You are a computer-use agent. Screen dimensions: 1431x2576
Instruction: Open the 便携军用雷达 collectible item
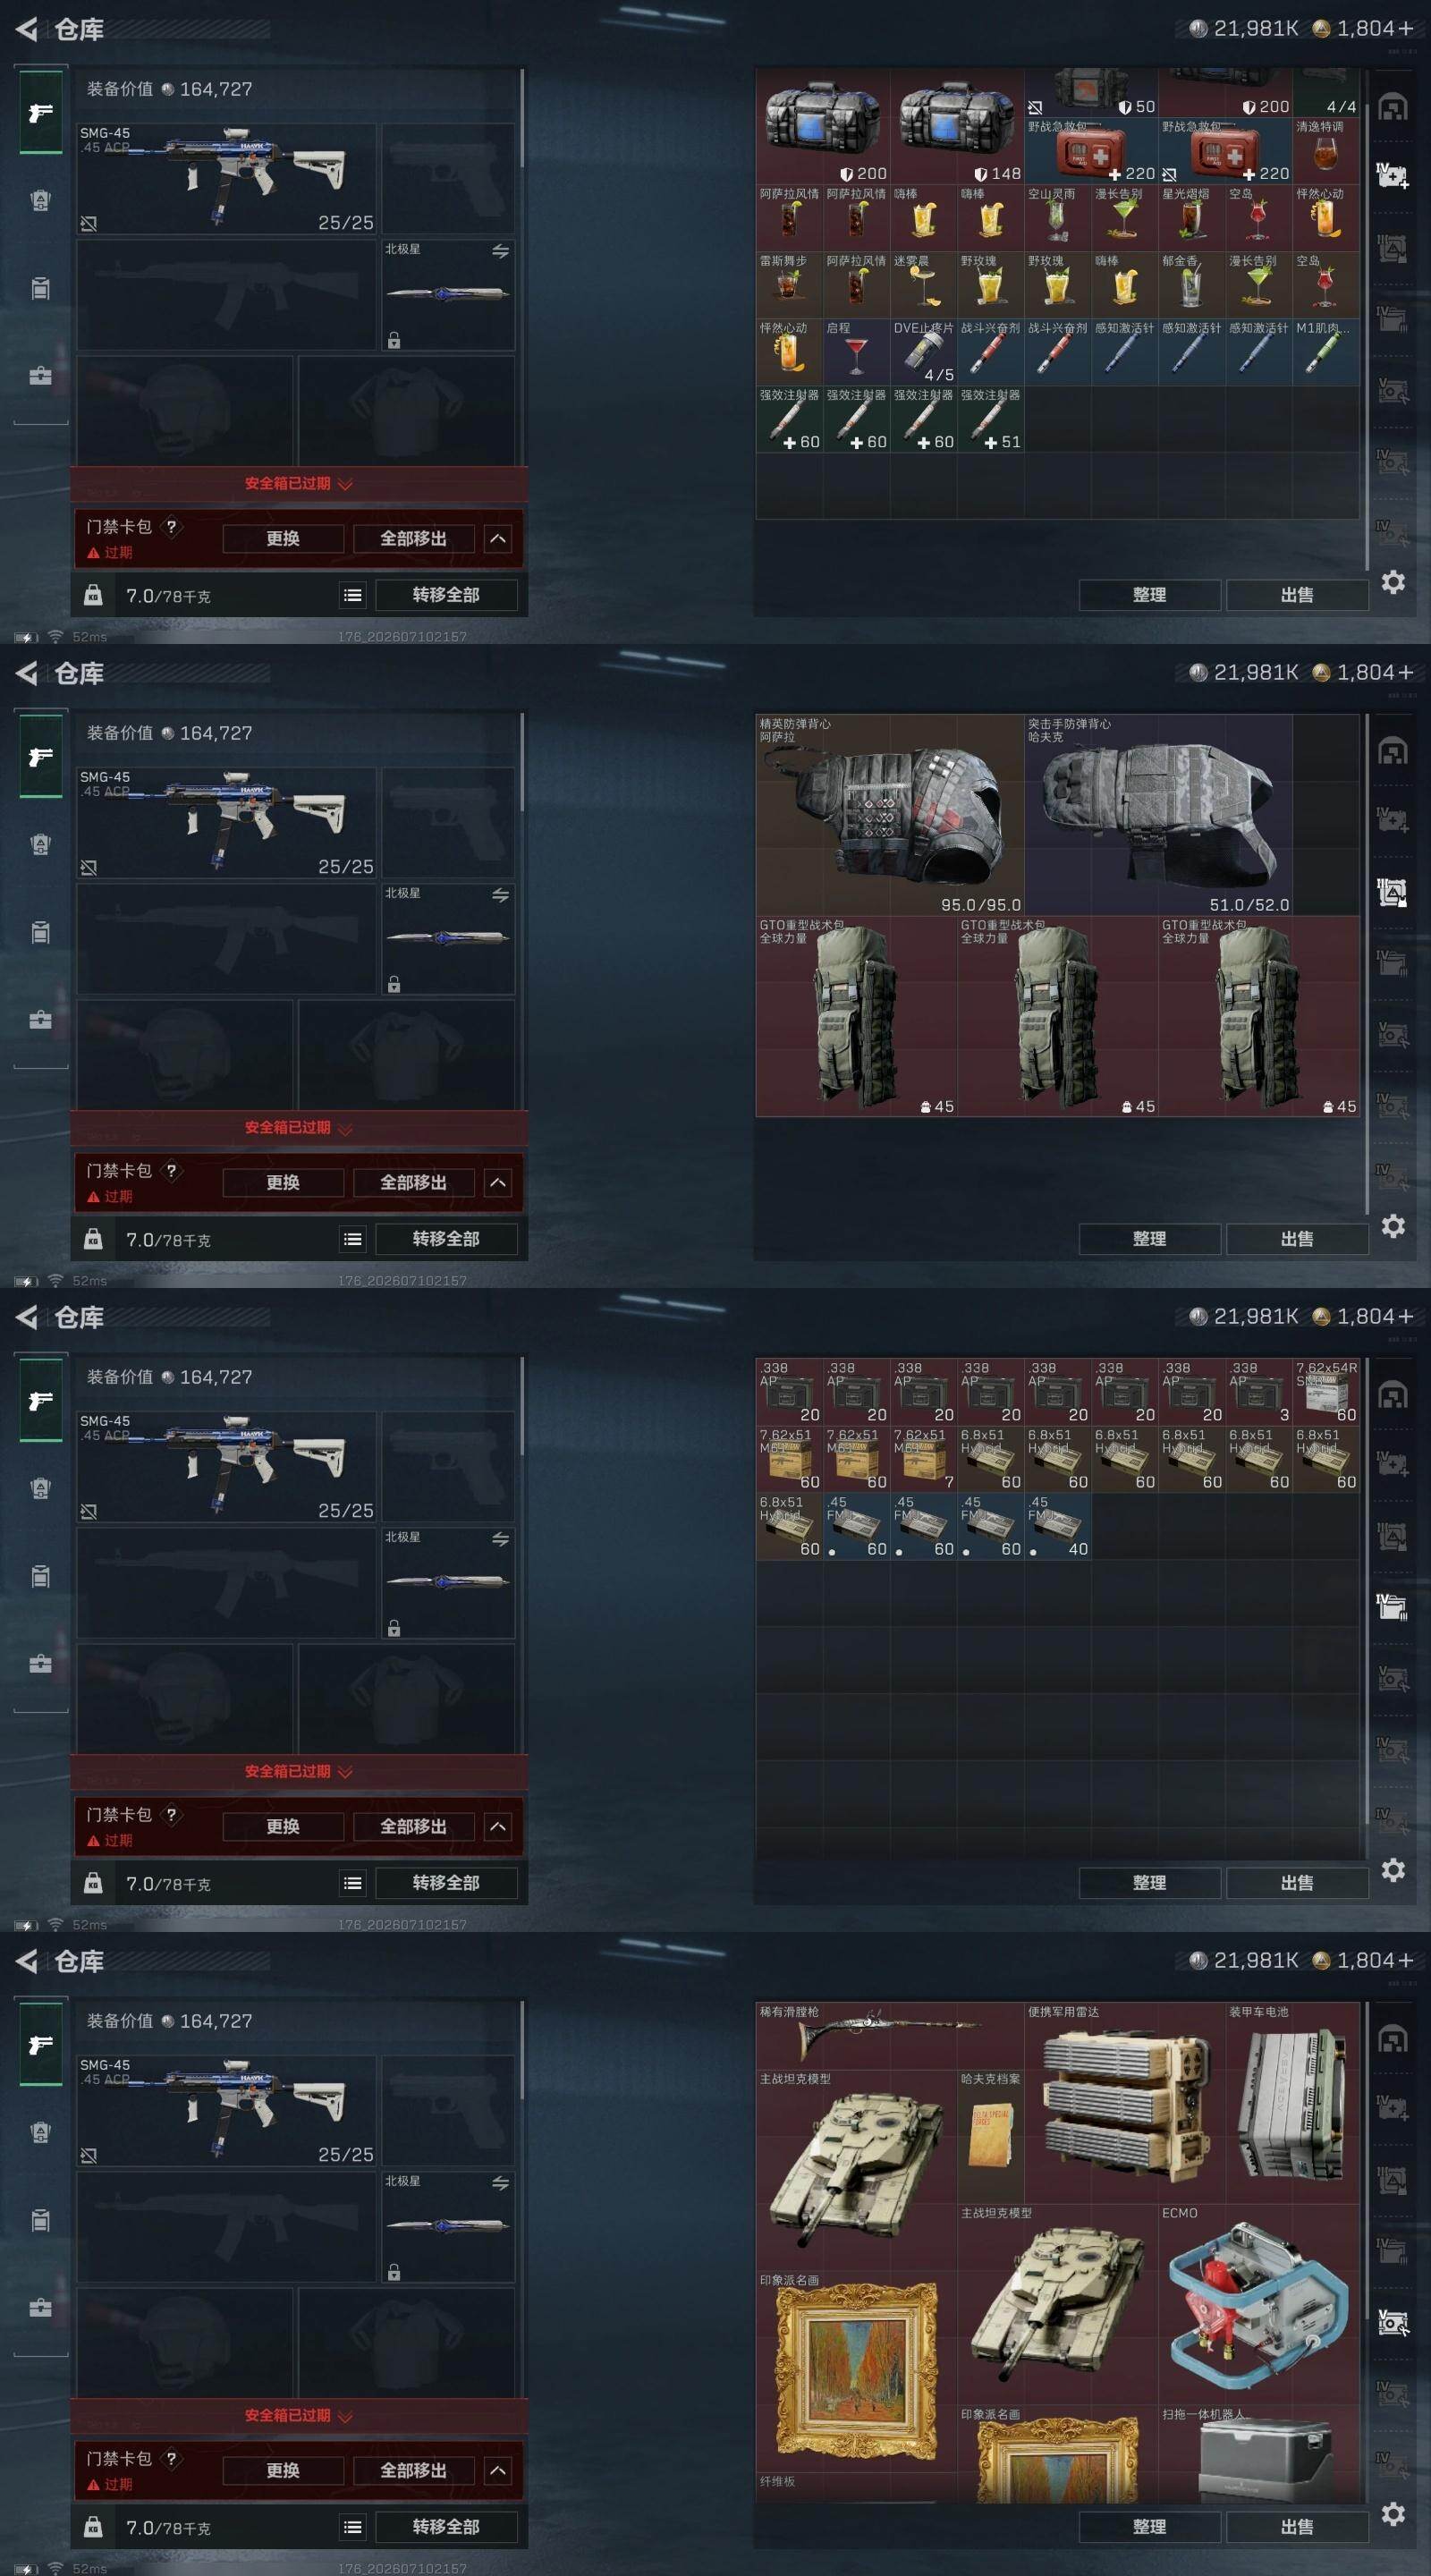coord(1124,2103)
